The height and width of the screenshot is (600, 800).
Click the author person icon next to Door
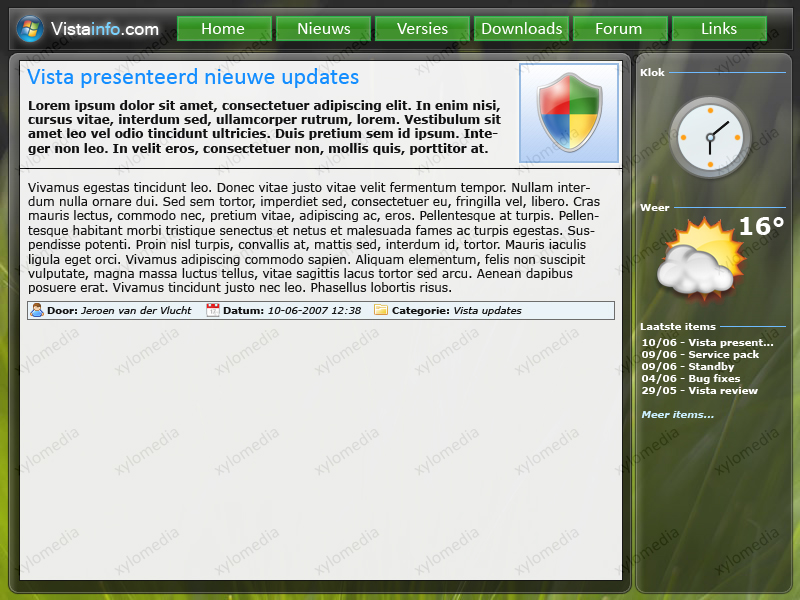click(37, 310)
